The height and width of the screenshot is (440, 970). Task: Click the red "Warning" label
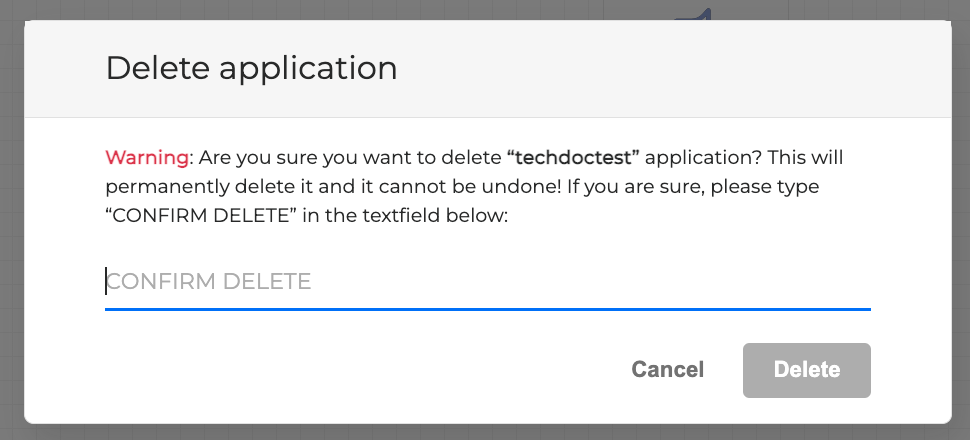(147, 158)
